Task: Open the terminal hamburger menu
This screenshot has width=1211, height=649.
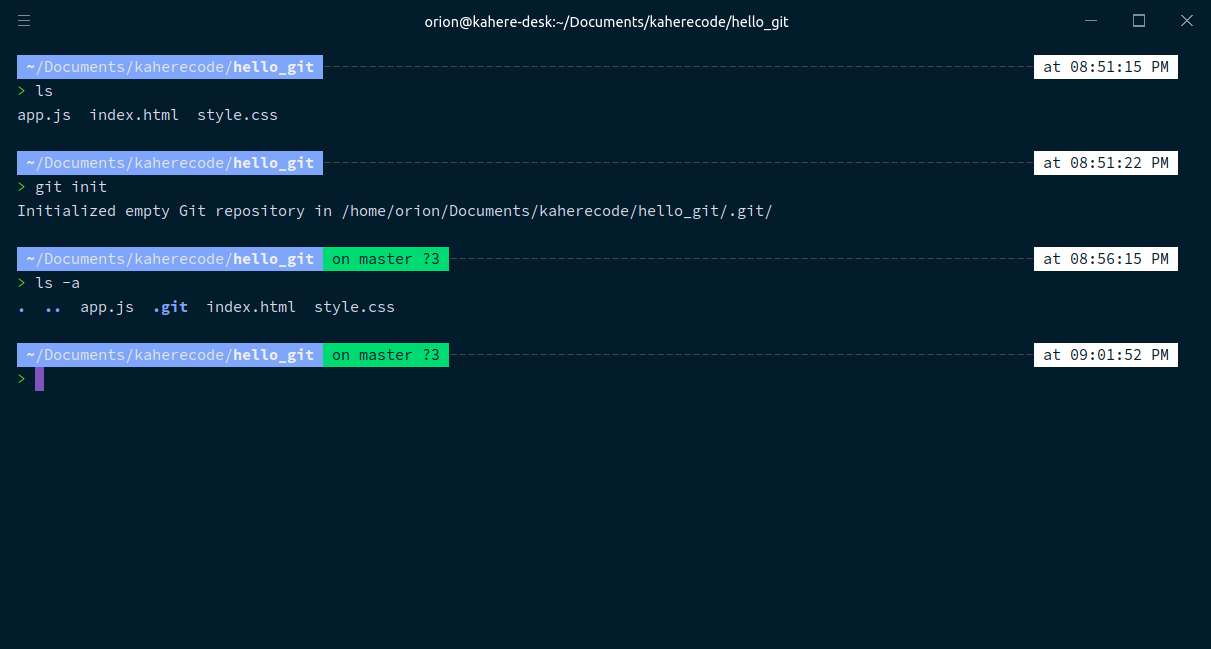Action: pos(24,21)
